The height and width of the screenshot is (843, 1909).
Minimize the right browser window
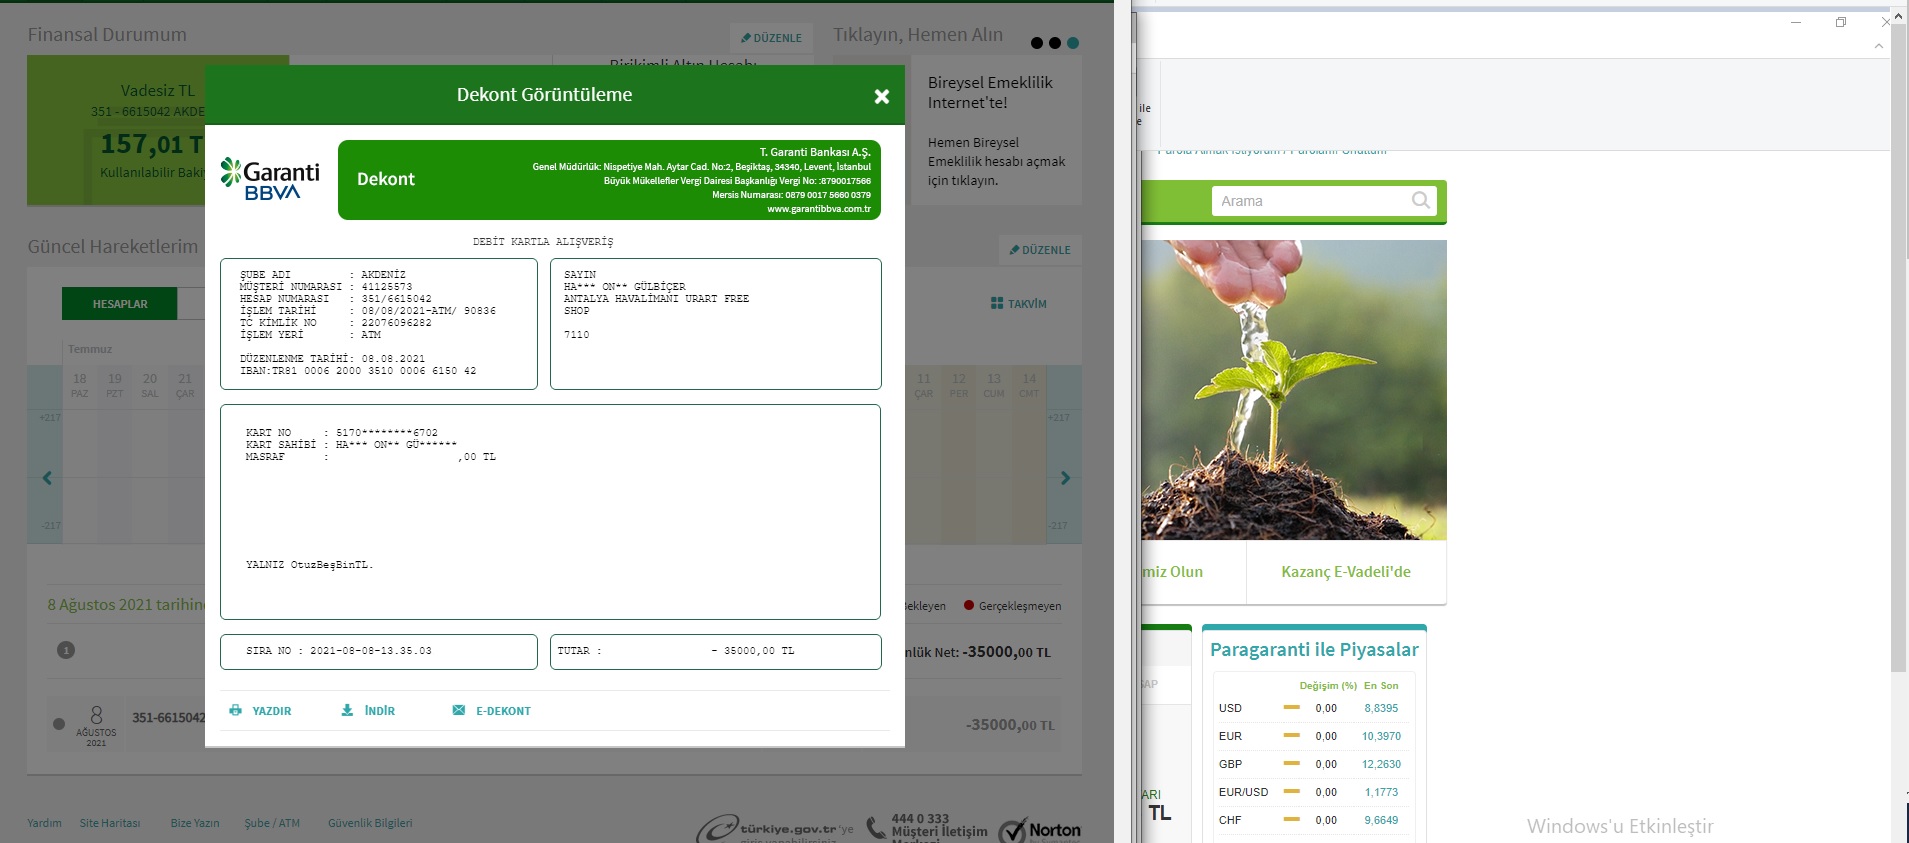click(1796, 22)
